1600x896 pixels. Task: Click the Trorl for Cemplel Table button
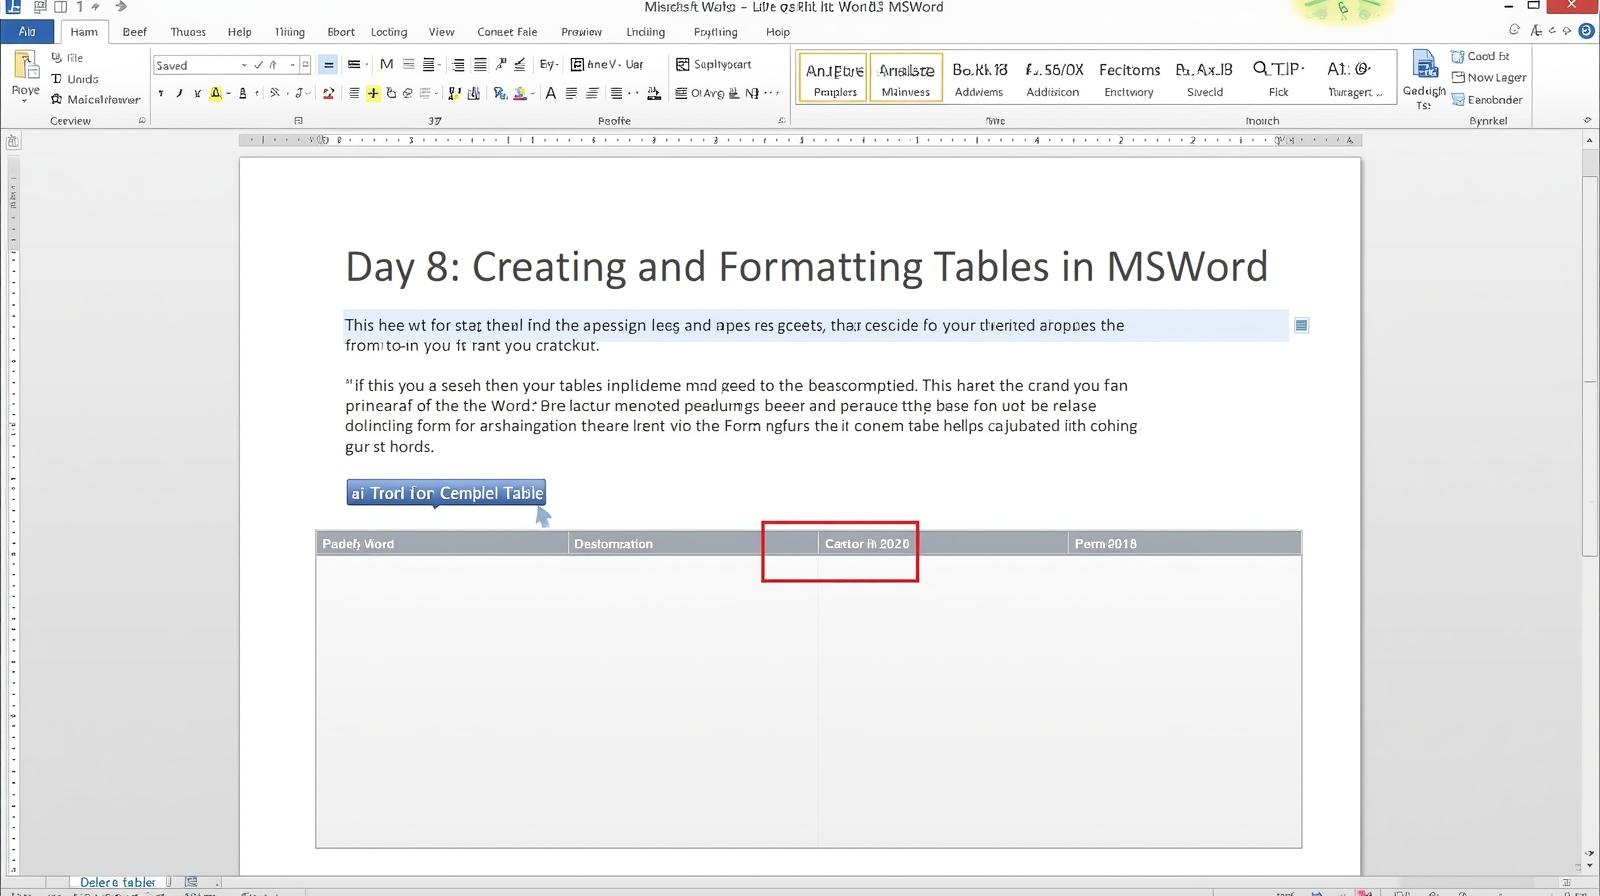(446, 493)
